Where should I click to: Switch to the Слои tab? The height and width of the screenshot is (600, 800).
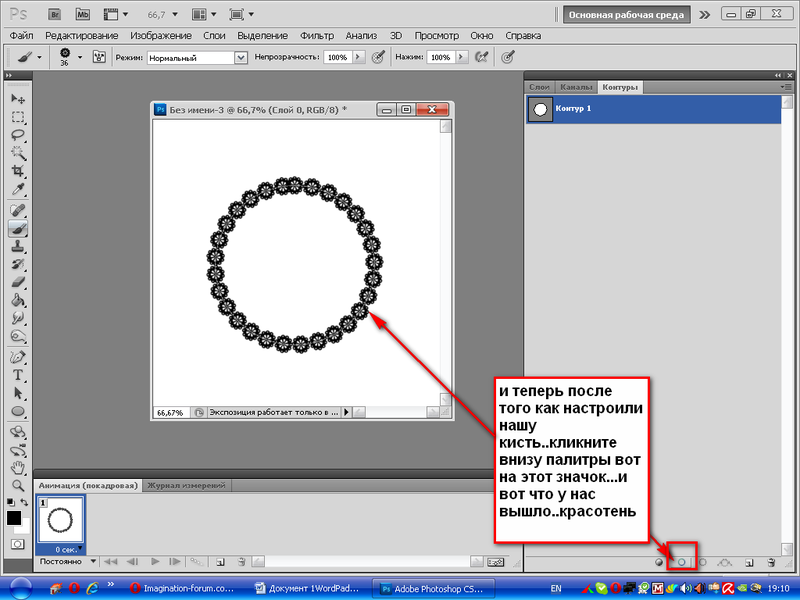click(x=539, y=87)
